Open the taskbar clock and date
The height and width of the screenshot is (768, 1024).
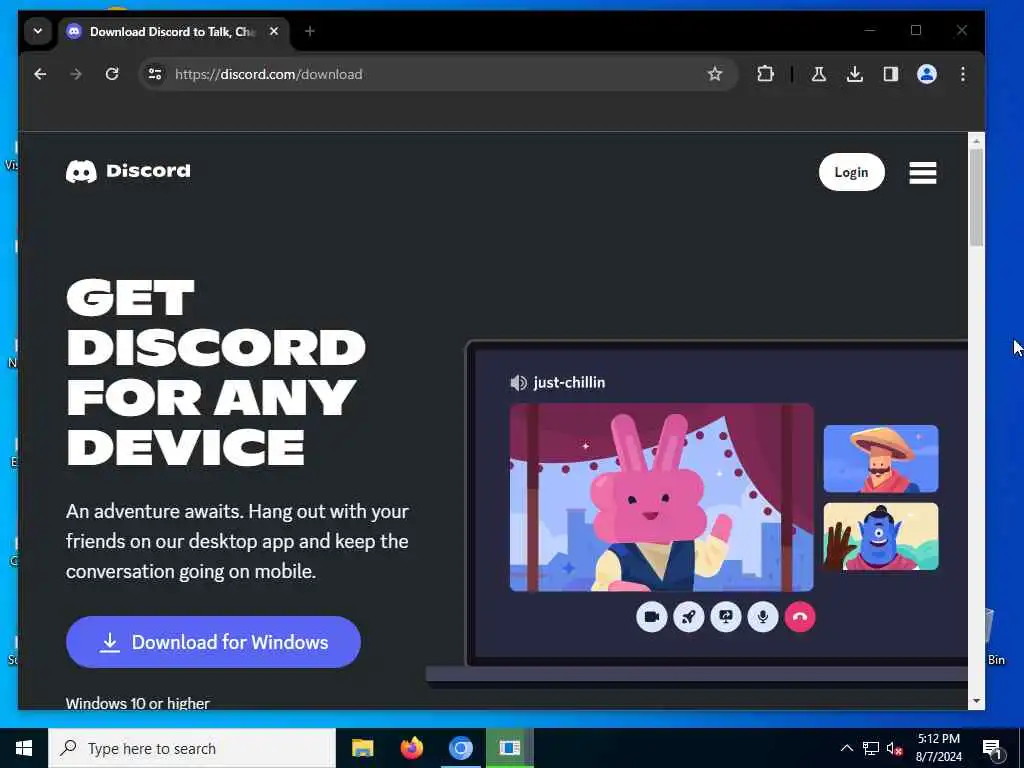(x=938, y=748)
